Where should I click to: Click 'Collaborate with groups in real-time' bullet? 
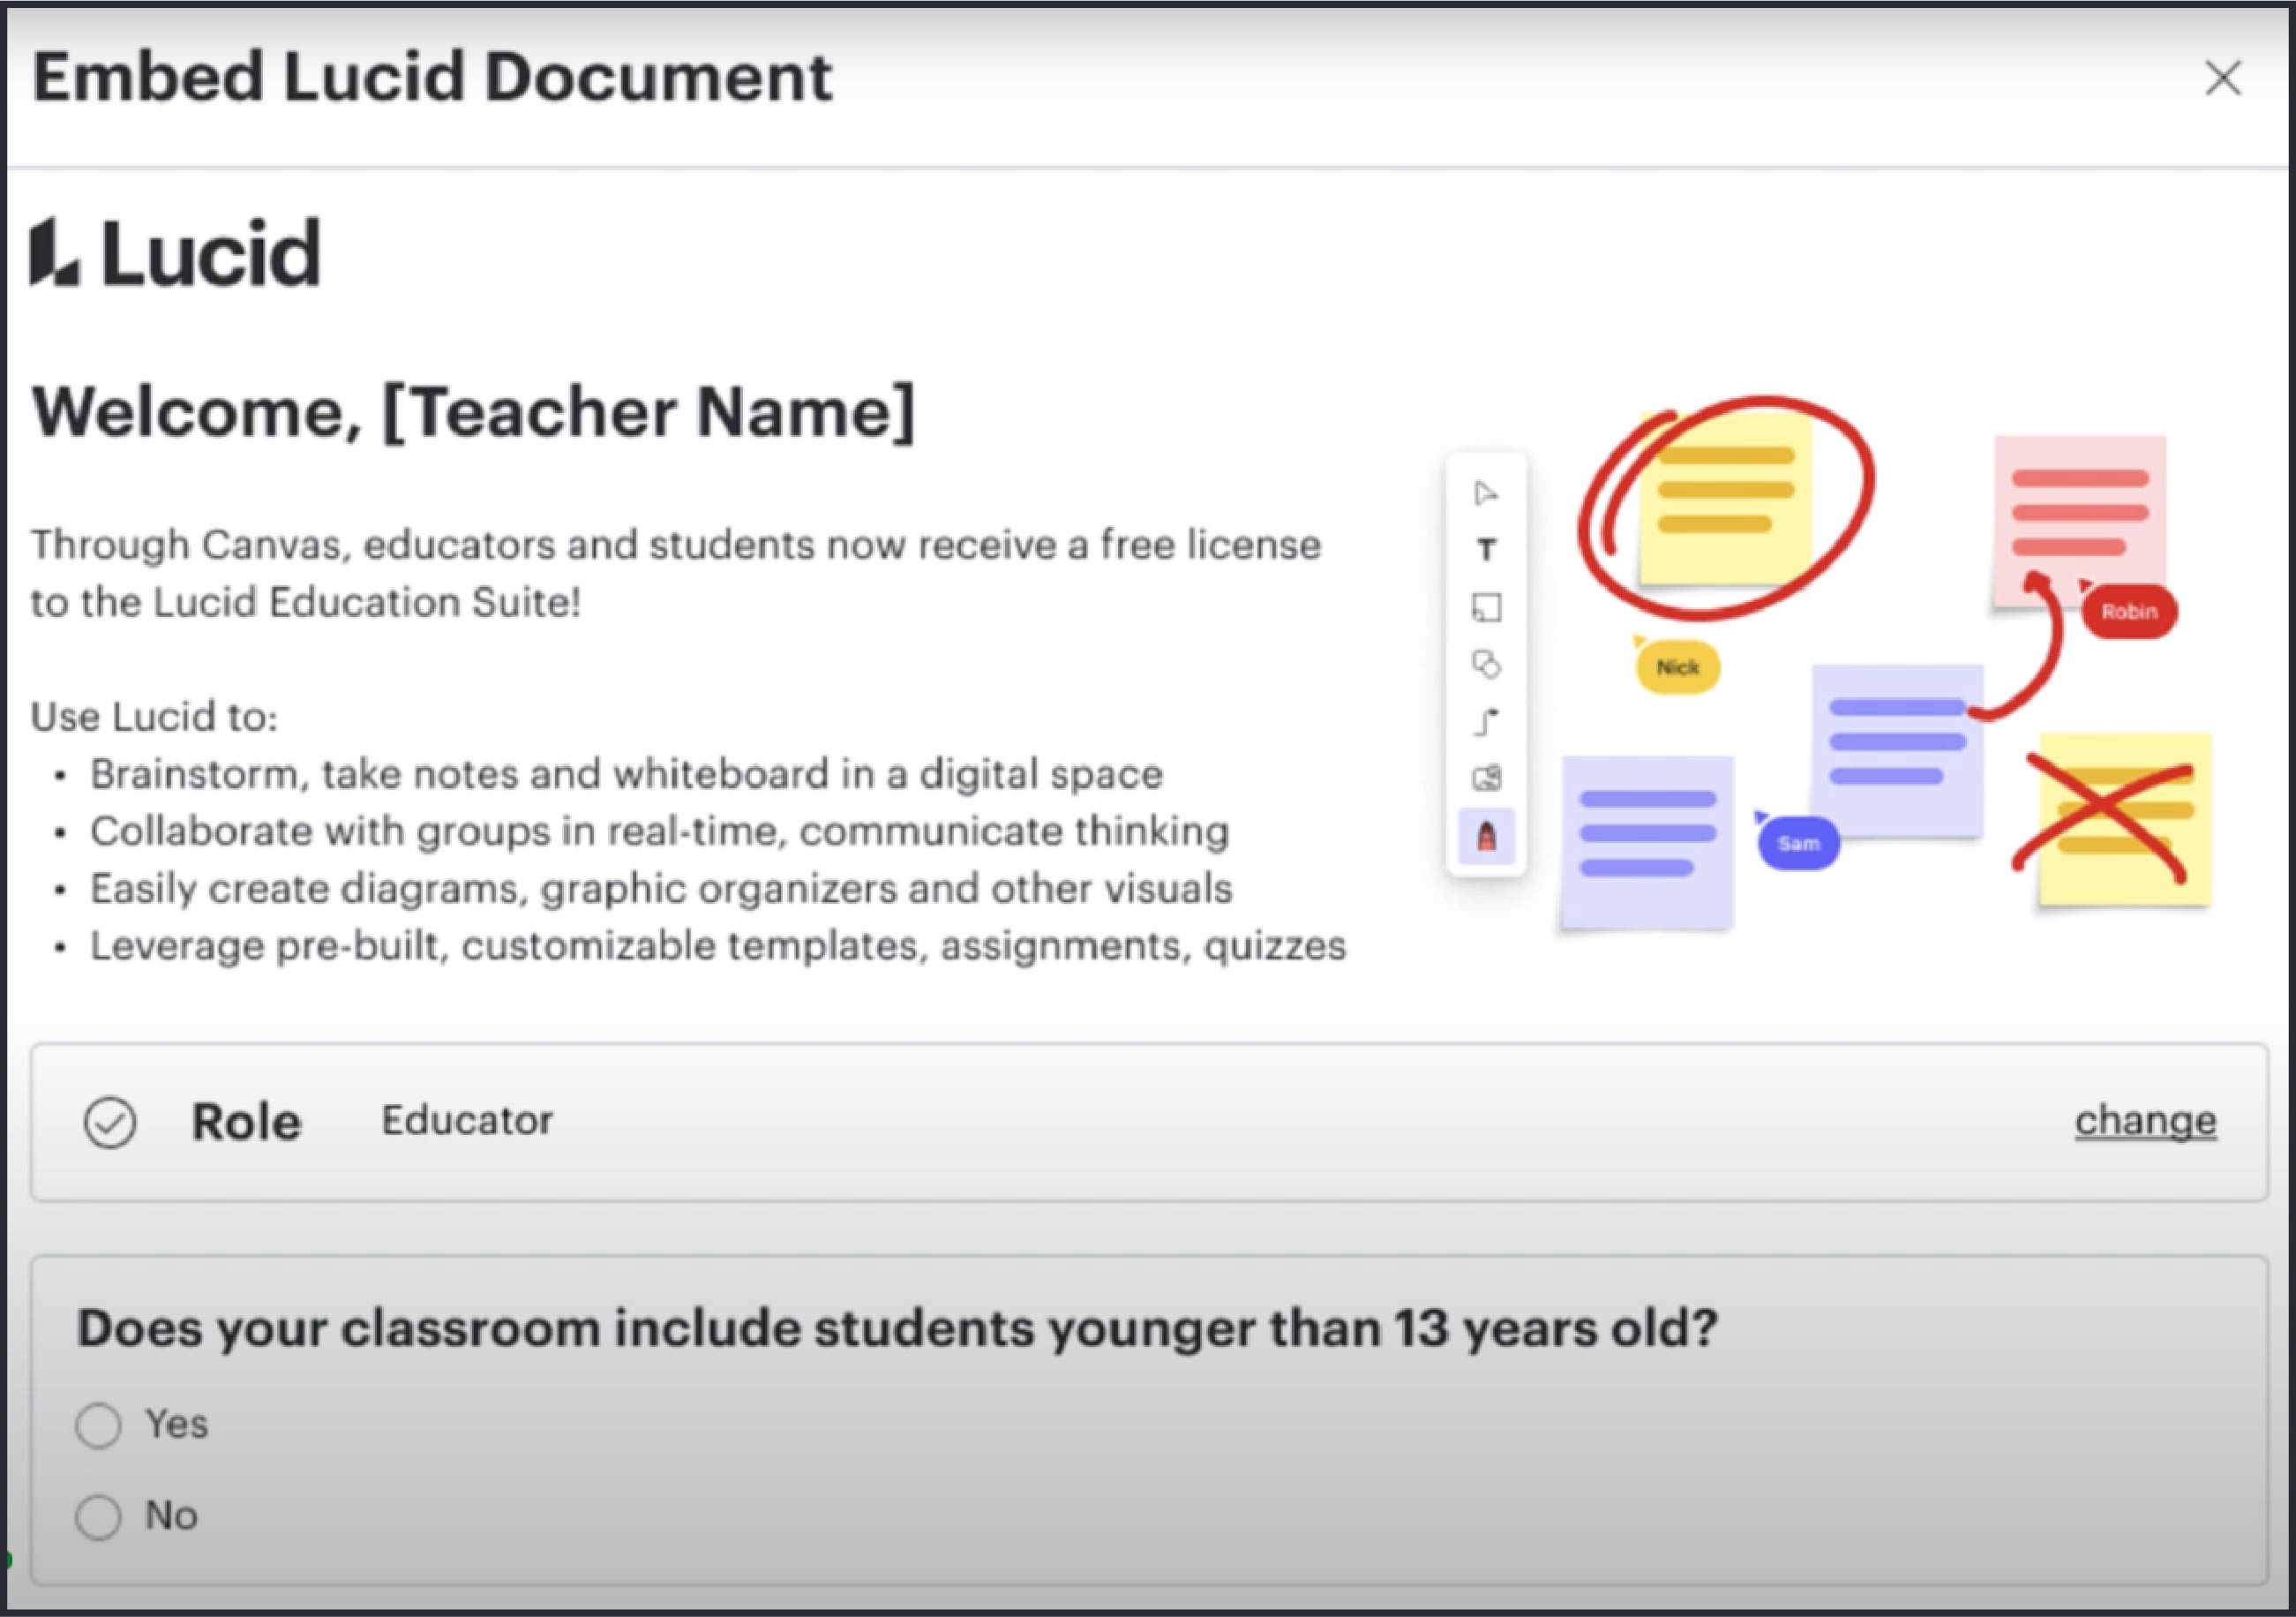pyautogui.click(x=660, y=831)
